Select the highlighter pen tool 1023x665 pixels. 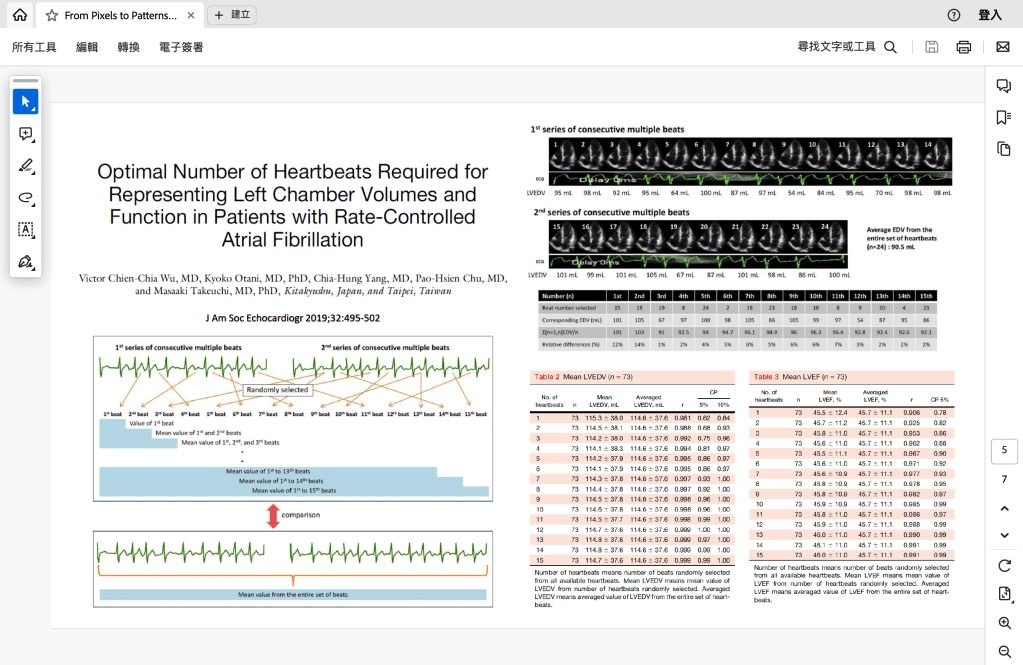tap(25, 166)
